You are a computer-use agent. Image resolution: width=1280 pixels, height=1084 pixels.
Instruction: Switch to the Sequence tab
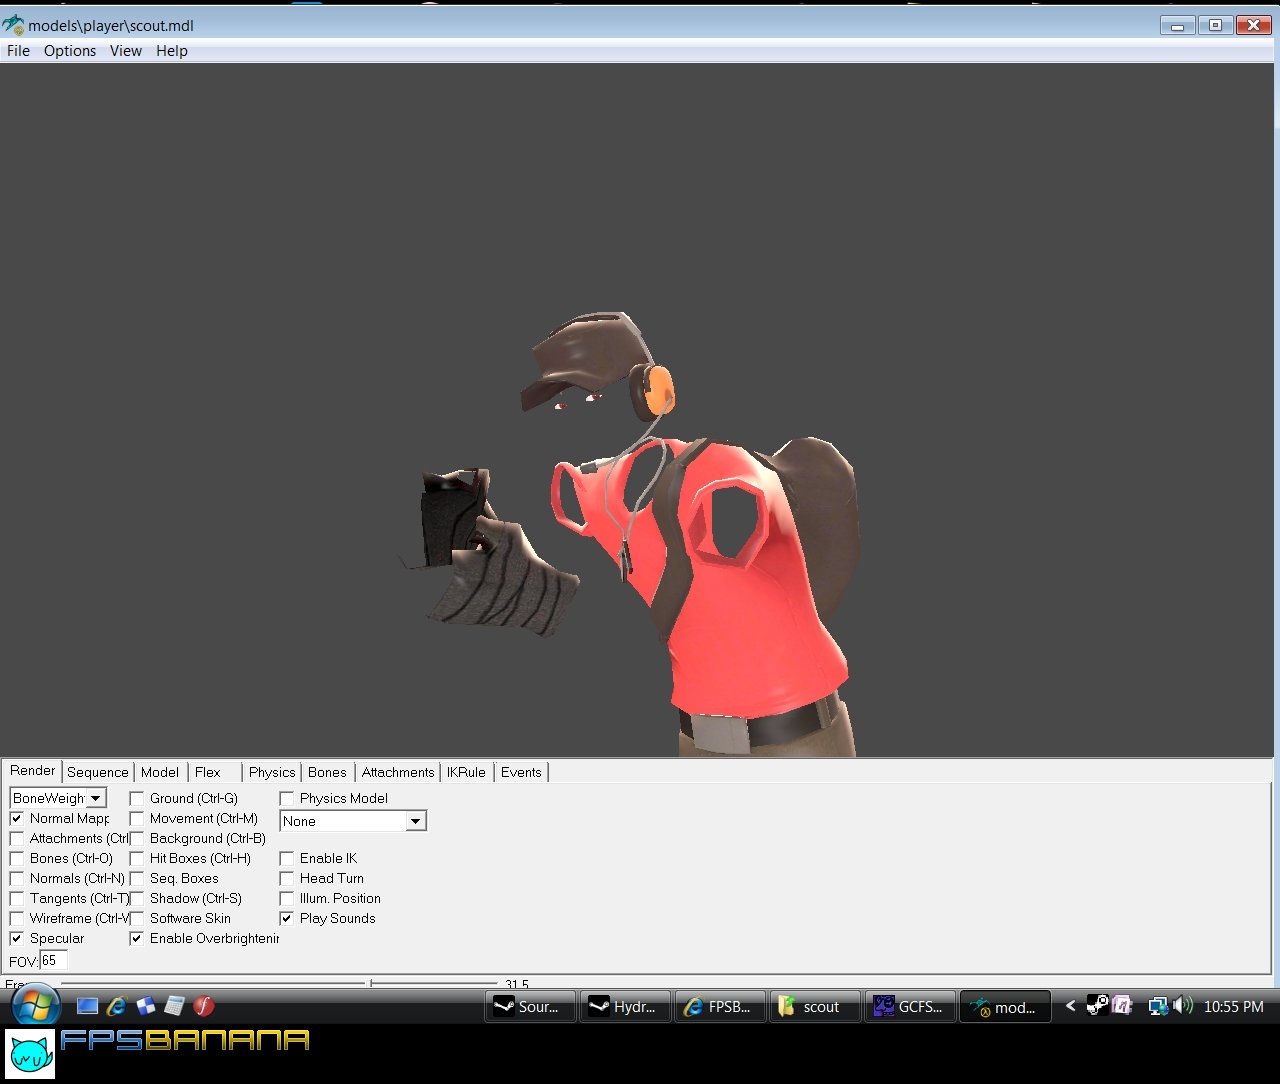click(98, 772)
